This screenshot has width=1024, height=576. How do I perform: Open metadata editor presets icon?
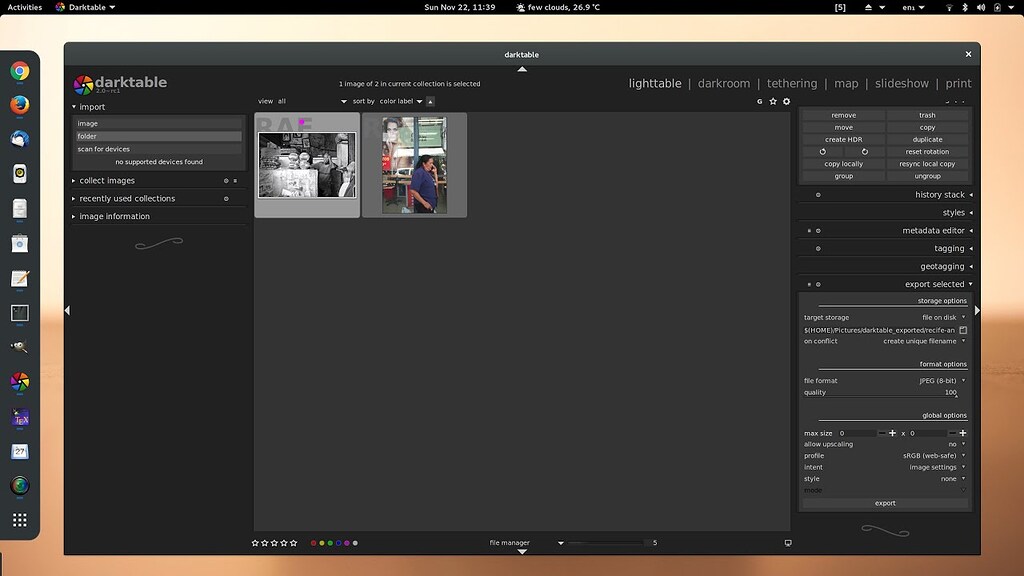pyautogui.click(x=809, y=231)
